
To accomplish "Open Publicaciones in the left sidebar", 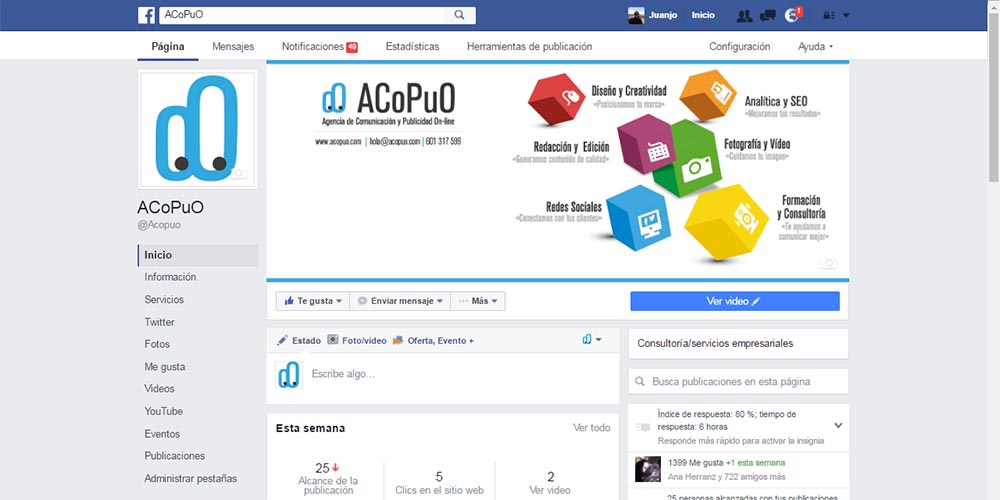I will coord(174,456).
